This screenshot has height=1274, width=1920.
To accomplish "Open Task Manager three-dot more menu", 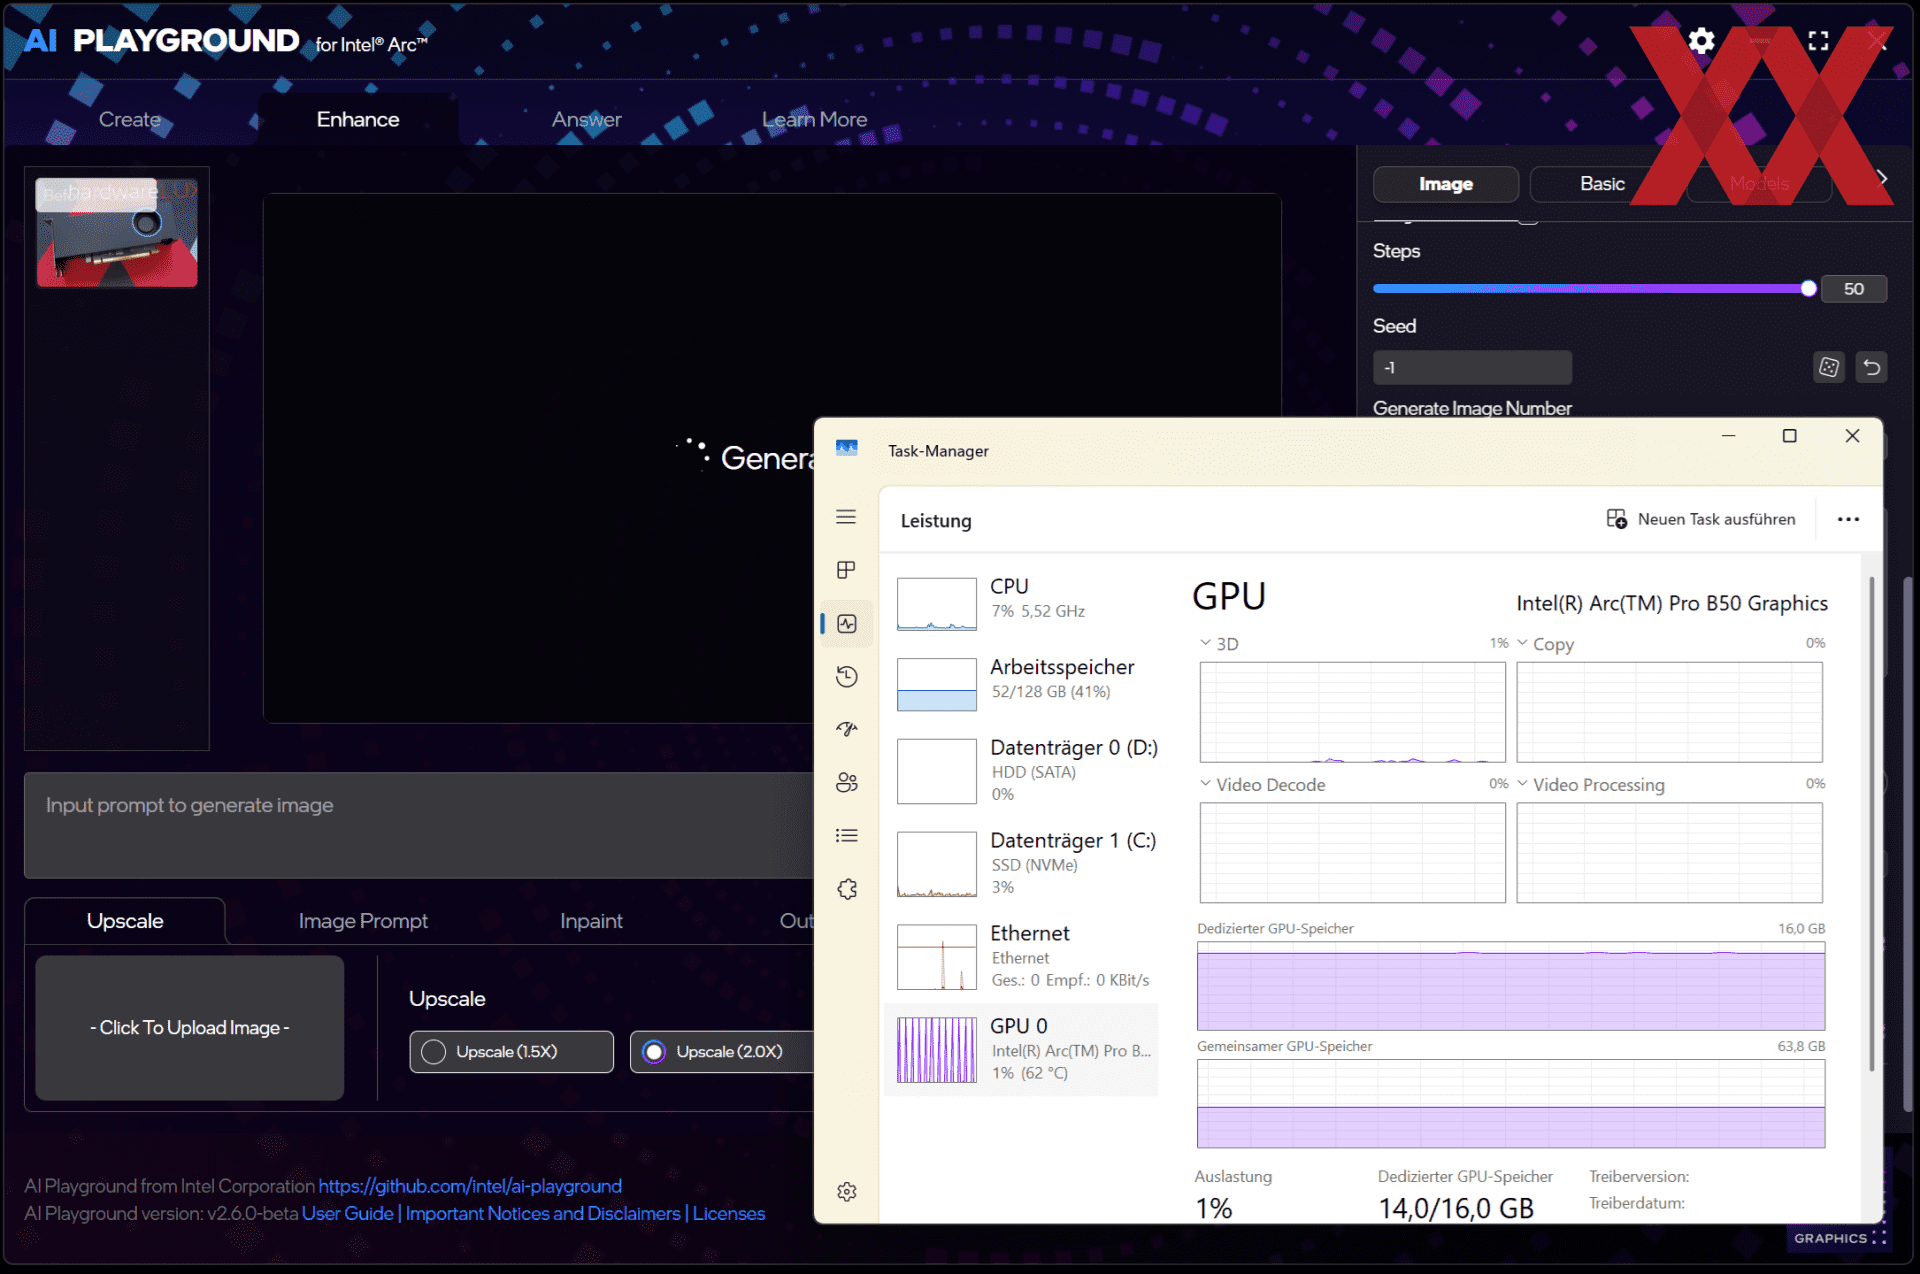I will [1848, 519].
